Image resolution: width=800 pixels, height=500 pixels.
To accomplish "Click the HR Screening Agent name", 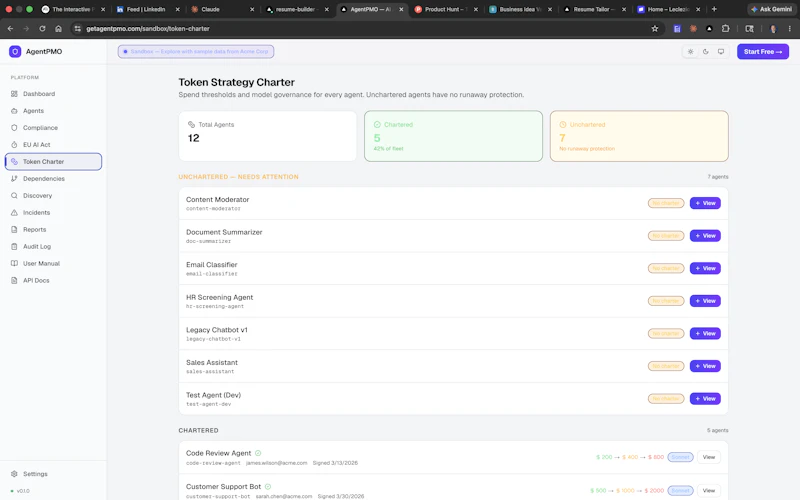I will (219, 297).
